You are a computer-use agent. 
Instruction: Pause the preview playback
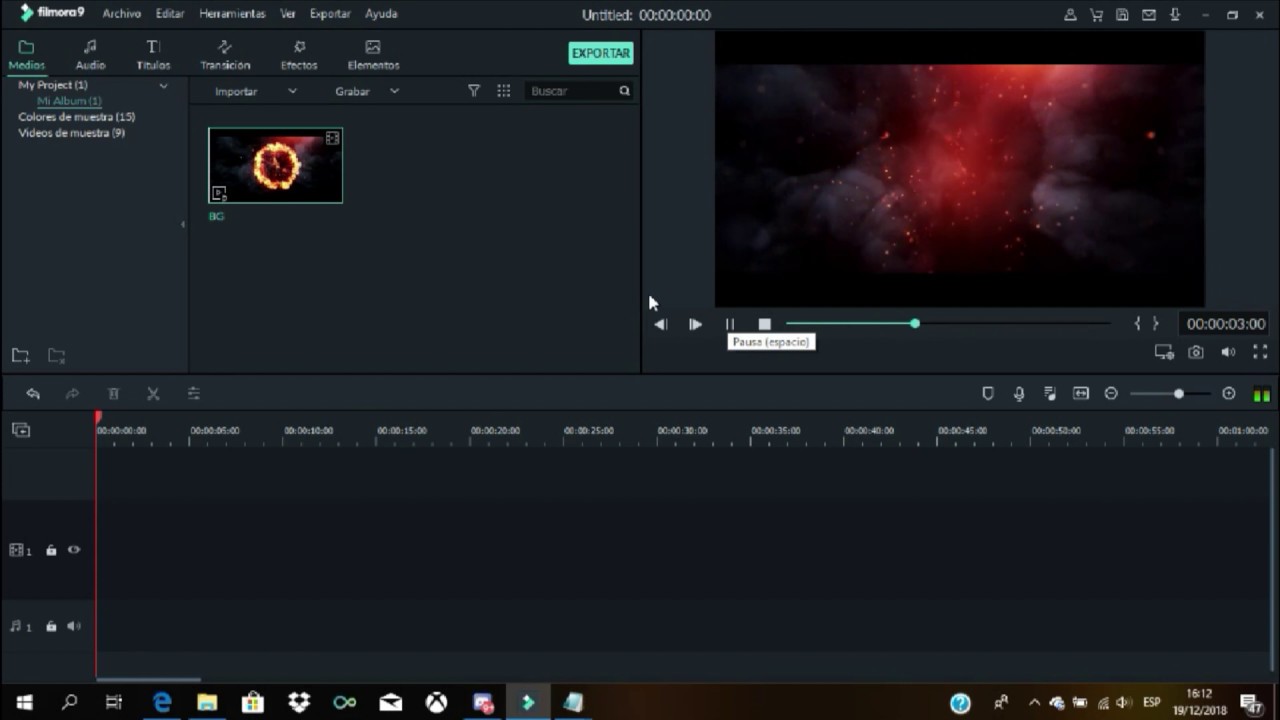730,324
